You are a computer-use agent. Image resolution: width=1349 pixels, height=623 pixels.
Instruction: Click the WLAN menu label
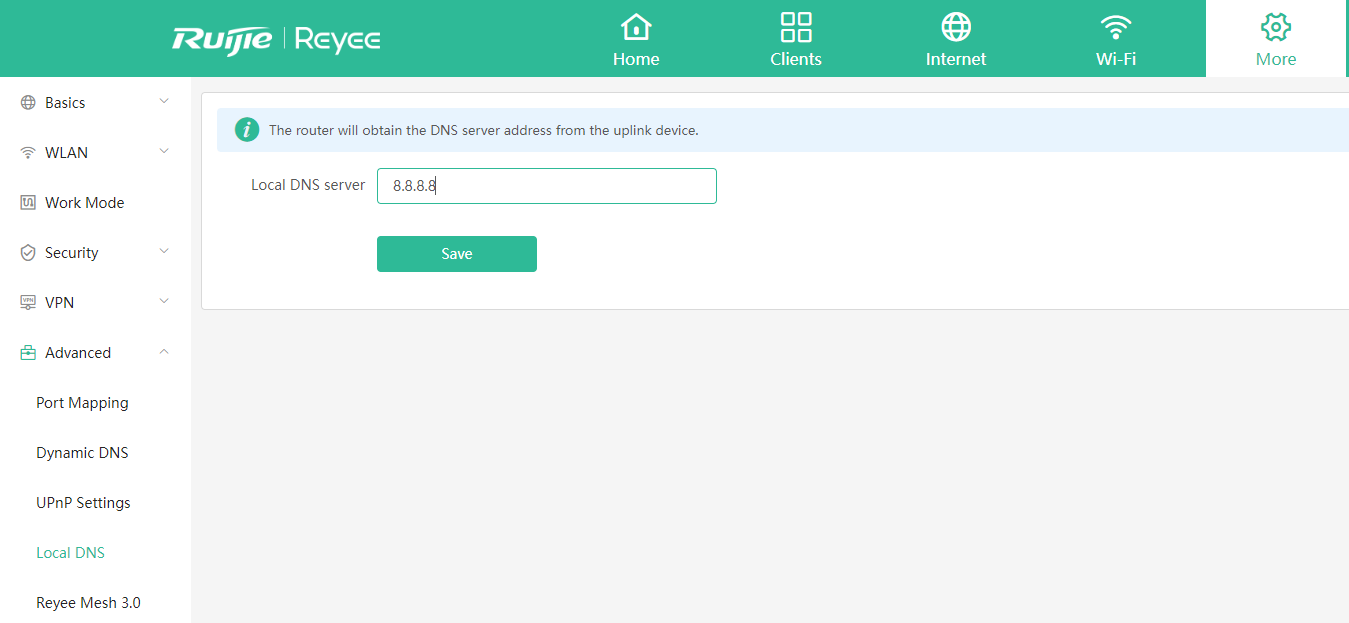pos(66,153)
